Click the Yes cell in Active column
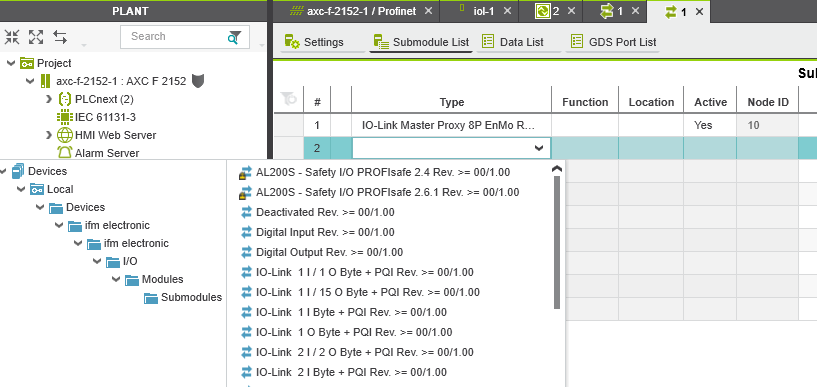This screenshot has height=387, width=817. coord(710,126)
